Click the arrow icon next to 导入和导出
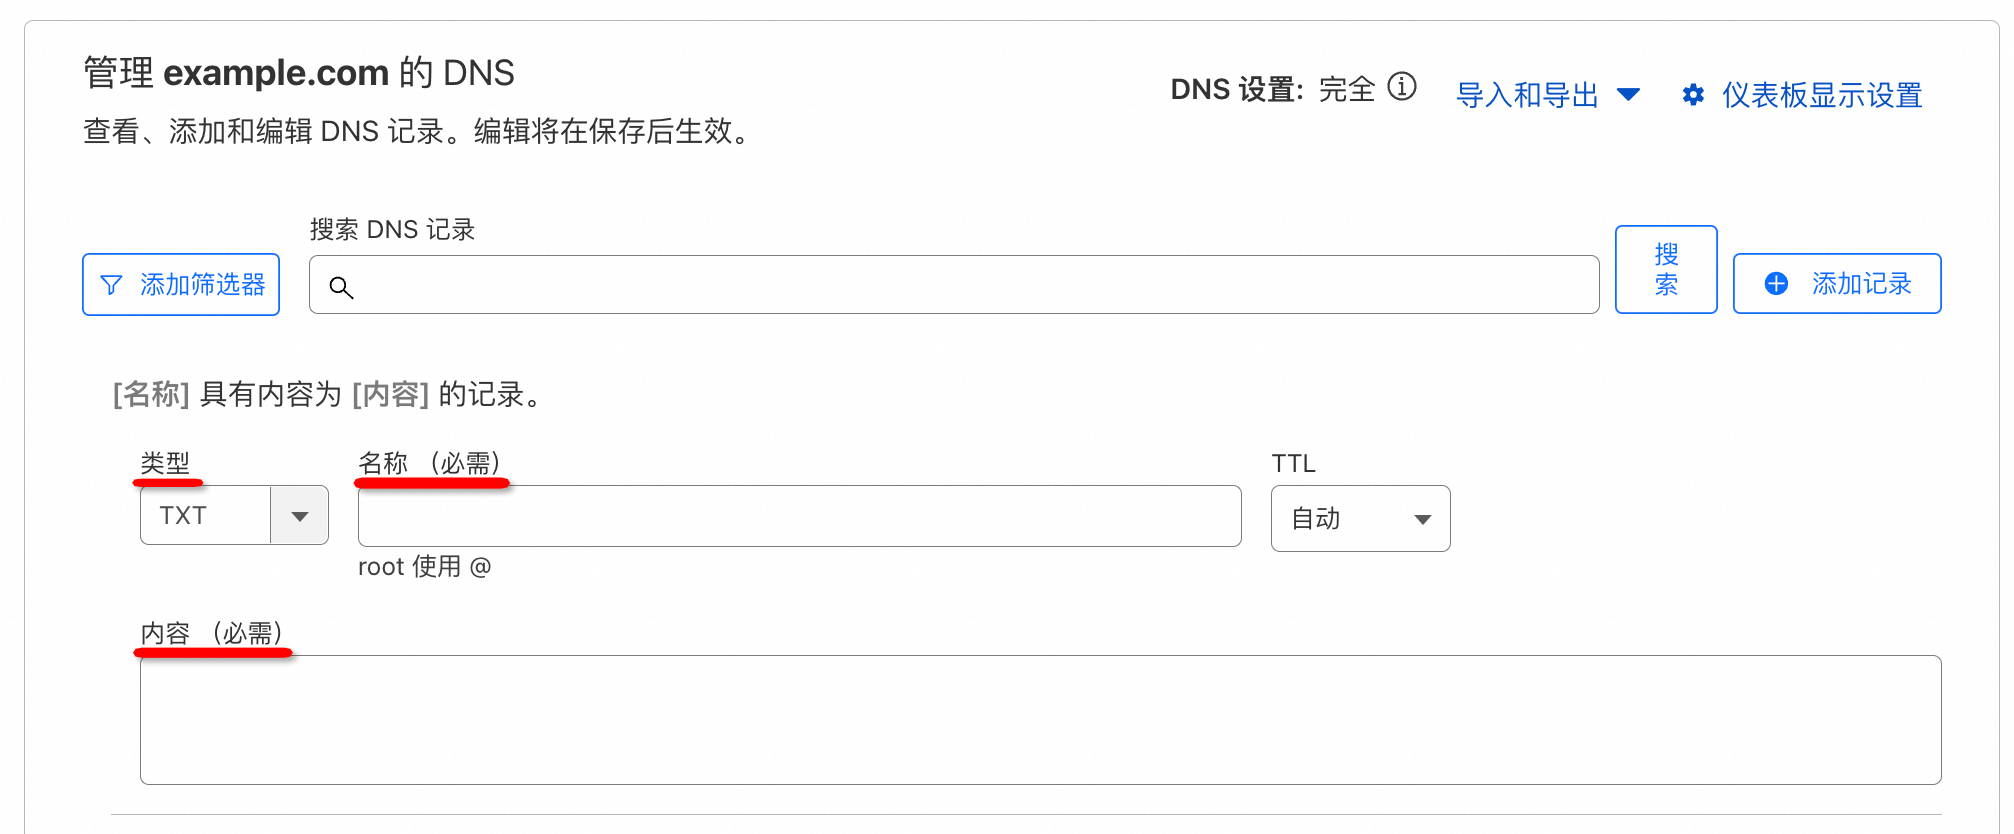2014x834 pixels. (x=1629, y=95)
